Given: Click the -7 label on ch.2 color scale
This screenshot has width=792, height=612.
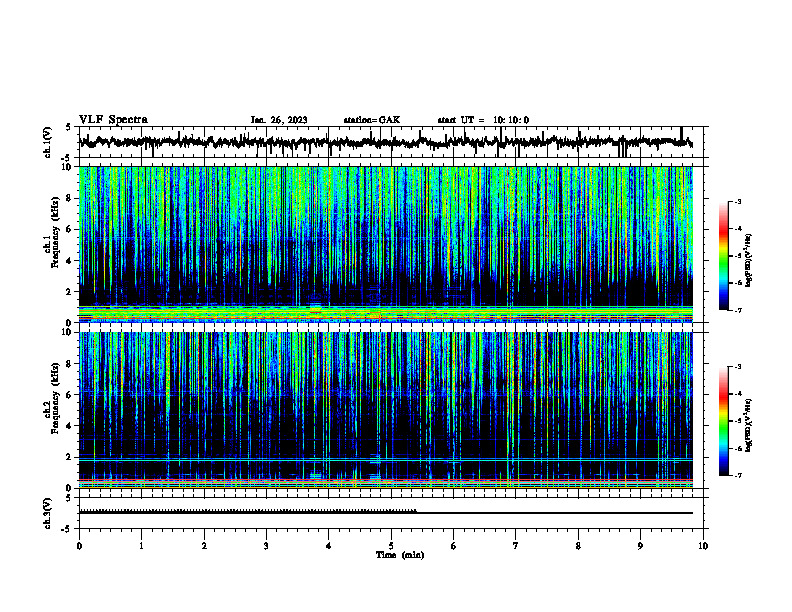Looking at the screenshot, I should (x=738, y=476).
